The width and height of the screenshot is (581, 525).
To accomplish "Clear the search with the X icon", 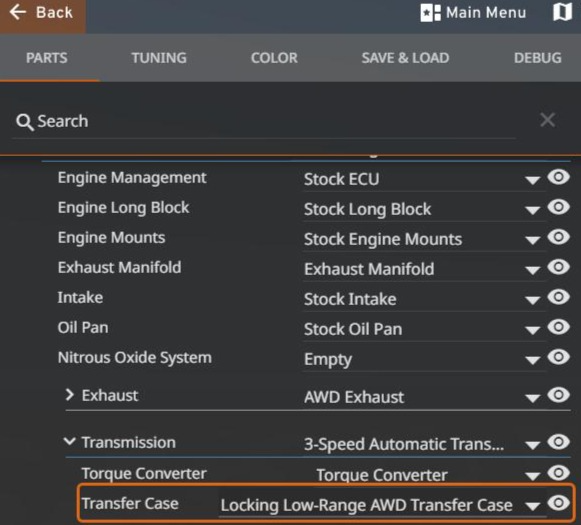I will click(547, 120).
